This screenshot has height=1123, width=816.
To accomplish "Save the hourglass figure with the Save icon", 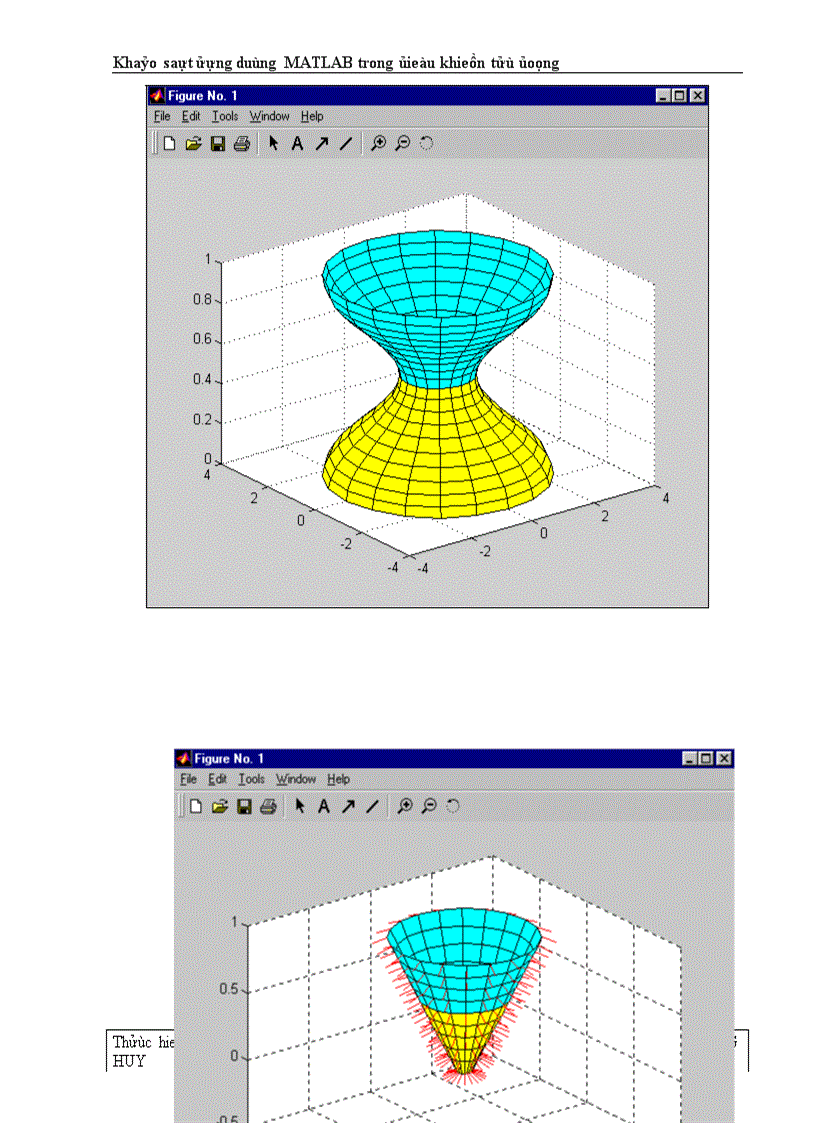I will [x=218, y=143].
